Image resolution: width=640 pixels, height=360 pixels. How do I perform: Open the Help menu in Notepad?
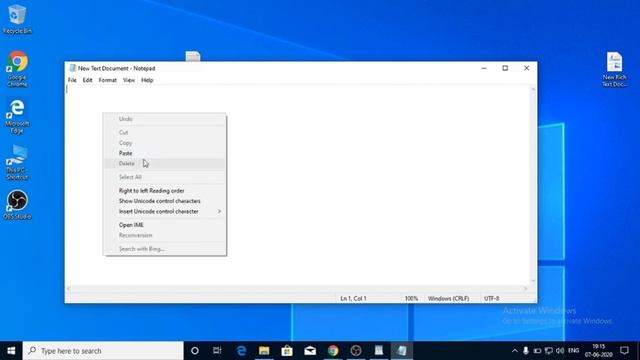point(147,80)
